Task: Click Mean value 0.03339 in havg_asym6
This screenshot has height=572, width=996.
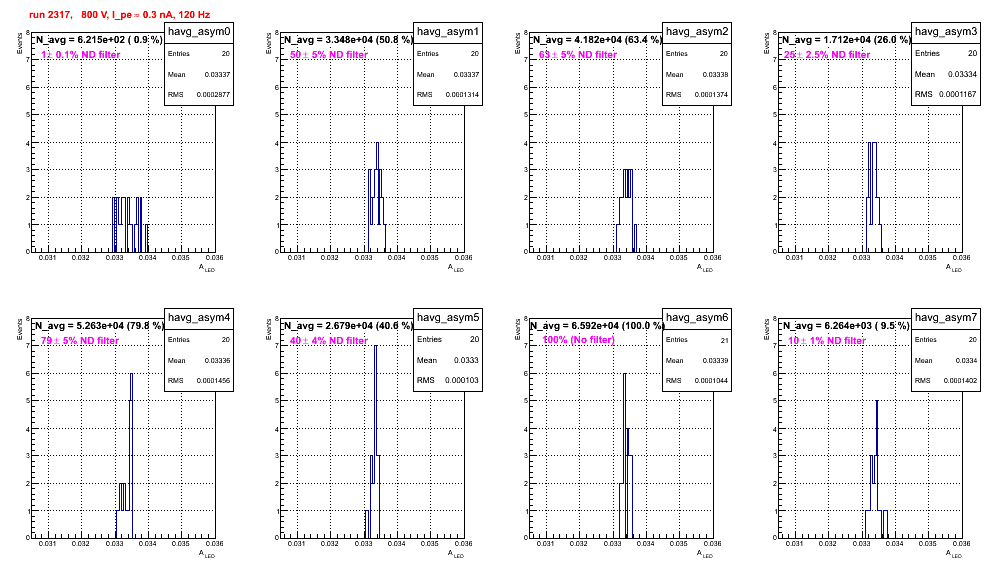Action: [x=715, y=360]
